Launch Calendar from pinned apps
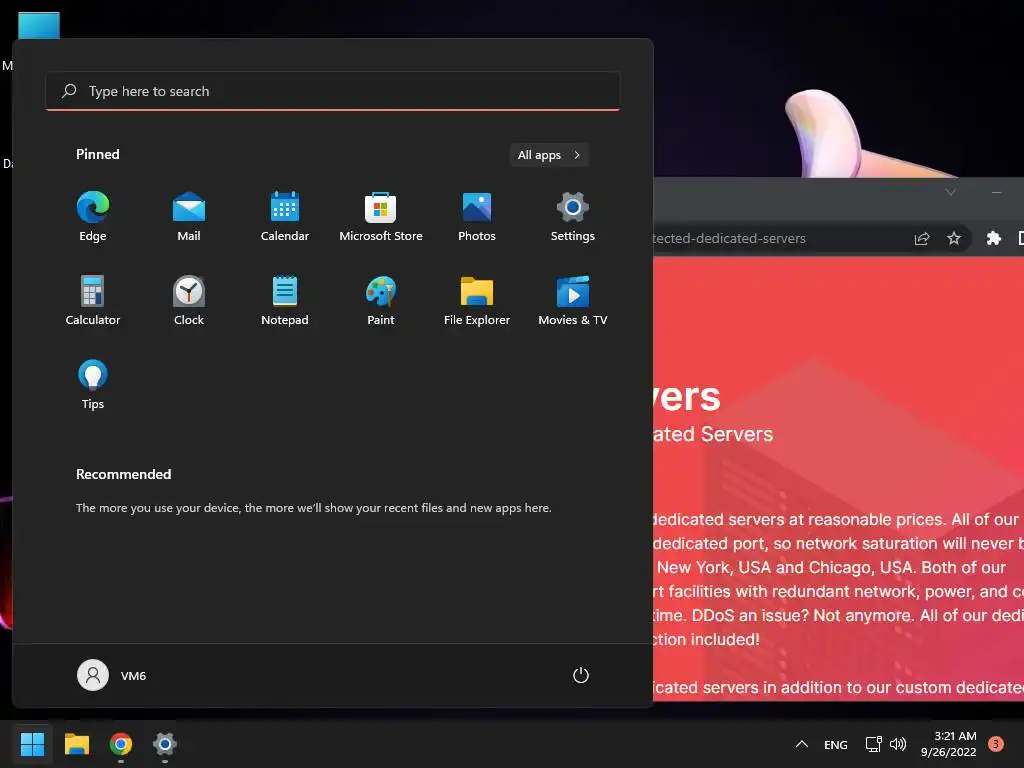Image resolution: width=1024 pixels, height=768 pixels. [x=285, y=217]
